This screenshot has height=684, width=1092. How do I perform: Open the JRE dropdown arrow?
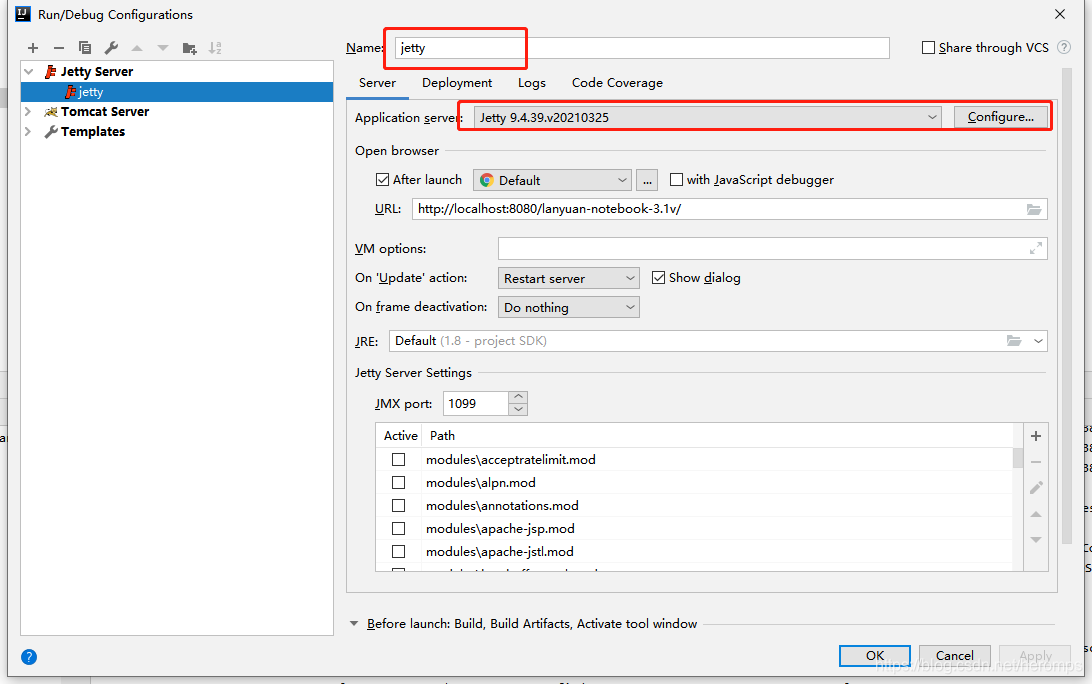click(x=1038, y=341)
